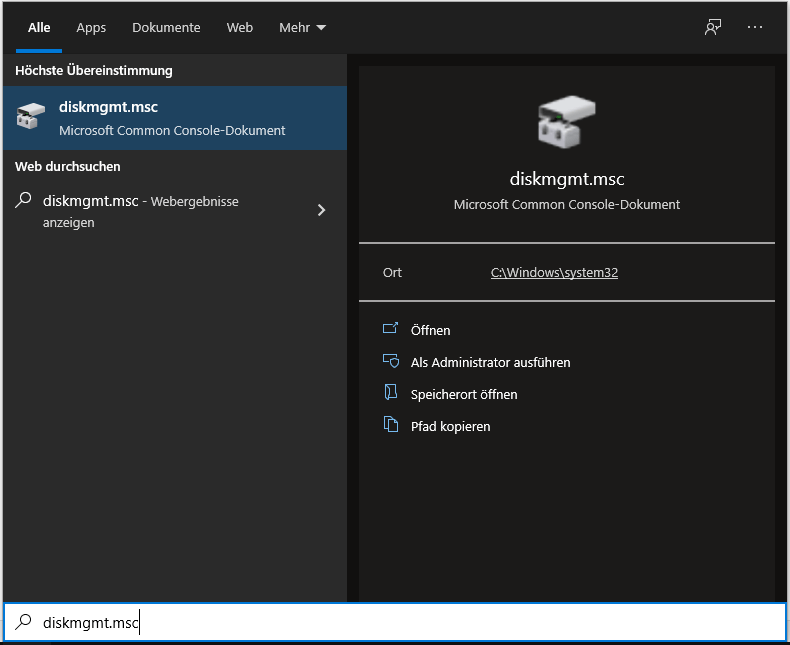Click the diskmgmt.msc title in preview pane
790x645 pixels.
566,180
